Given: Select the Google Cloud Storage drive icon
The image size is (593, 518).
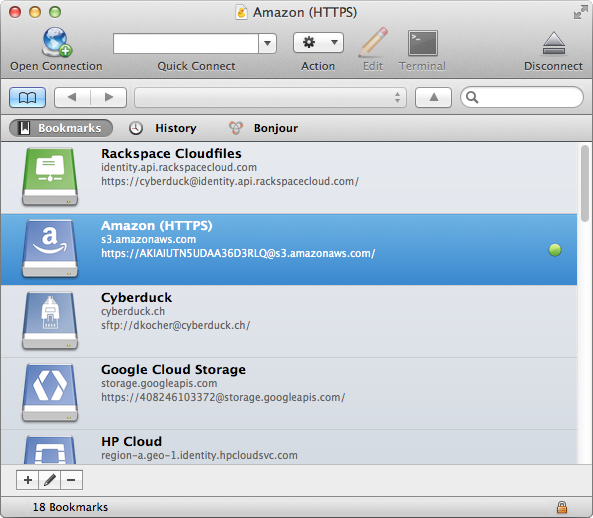Looking at the screenshot, I should tap(50, 393).
